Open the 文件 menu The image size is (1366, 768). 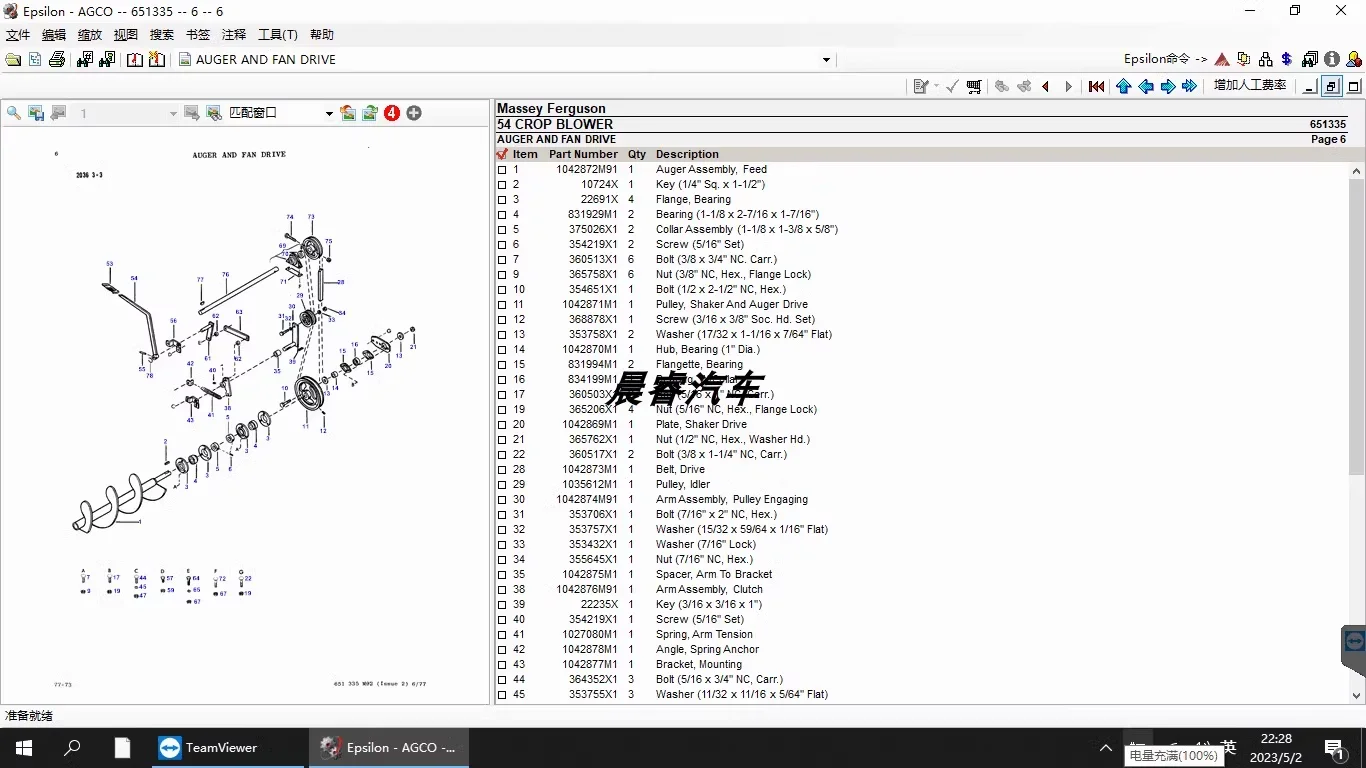(x=18, y=35)
